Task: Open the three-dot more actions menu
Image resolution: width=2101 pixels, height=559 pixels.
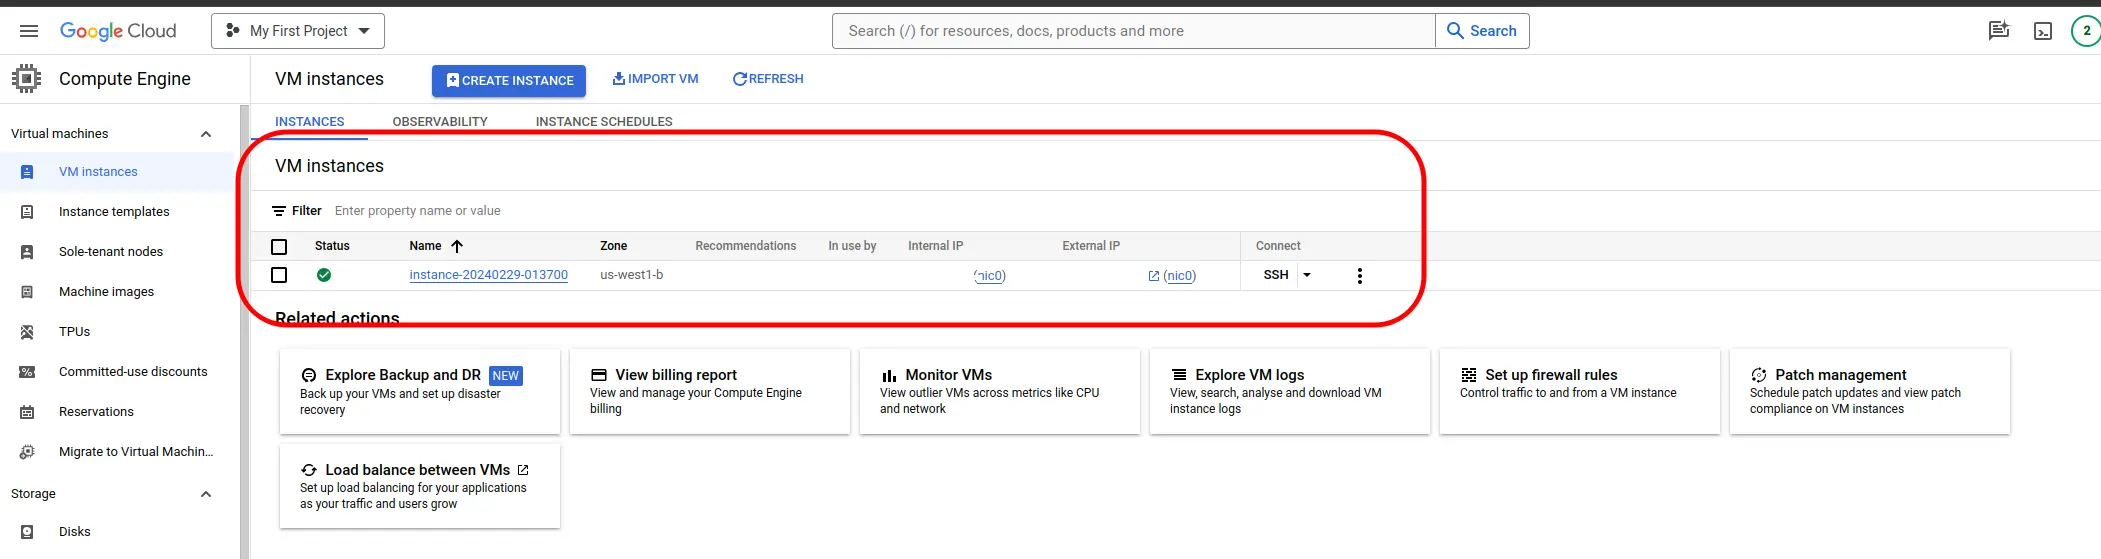Action: (1359, 276)
